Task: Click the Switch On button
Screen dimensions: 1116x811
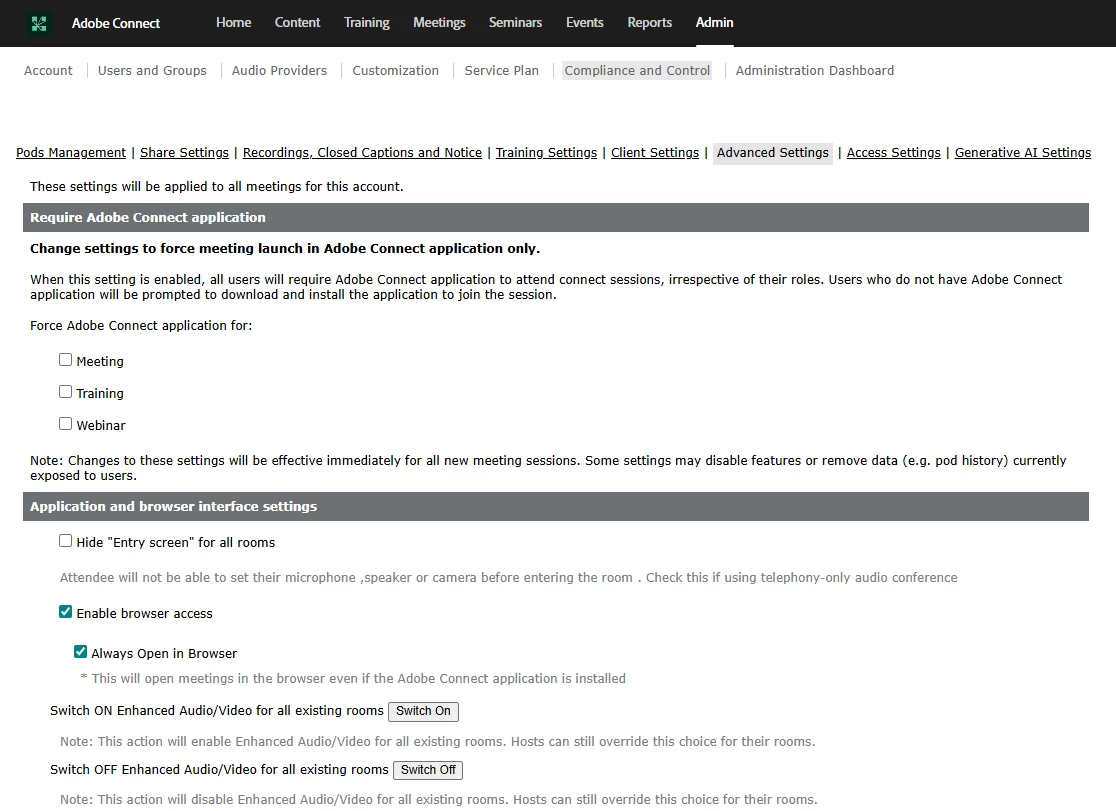Action: point(423,711)
